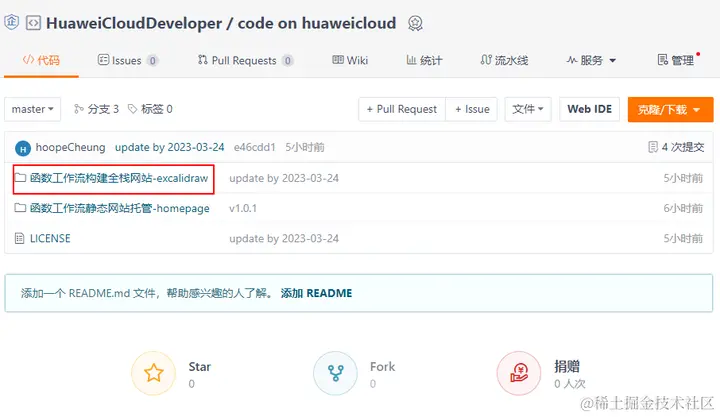This screenshot has width=720, height=417.
Task: View the 分支 3 branches list
Action: click(96, 109)
